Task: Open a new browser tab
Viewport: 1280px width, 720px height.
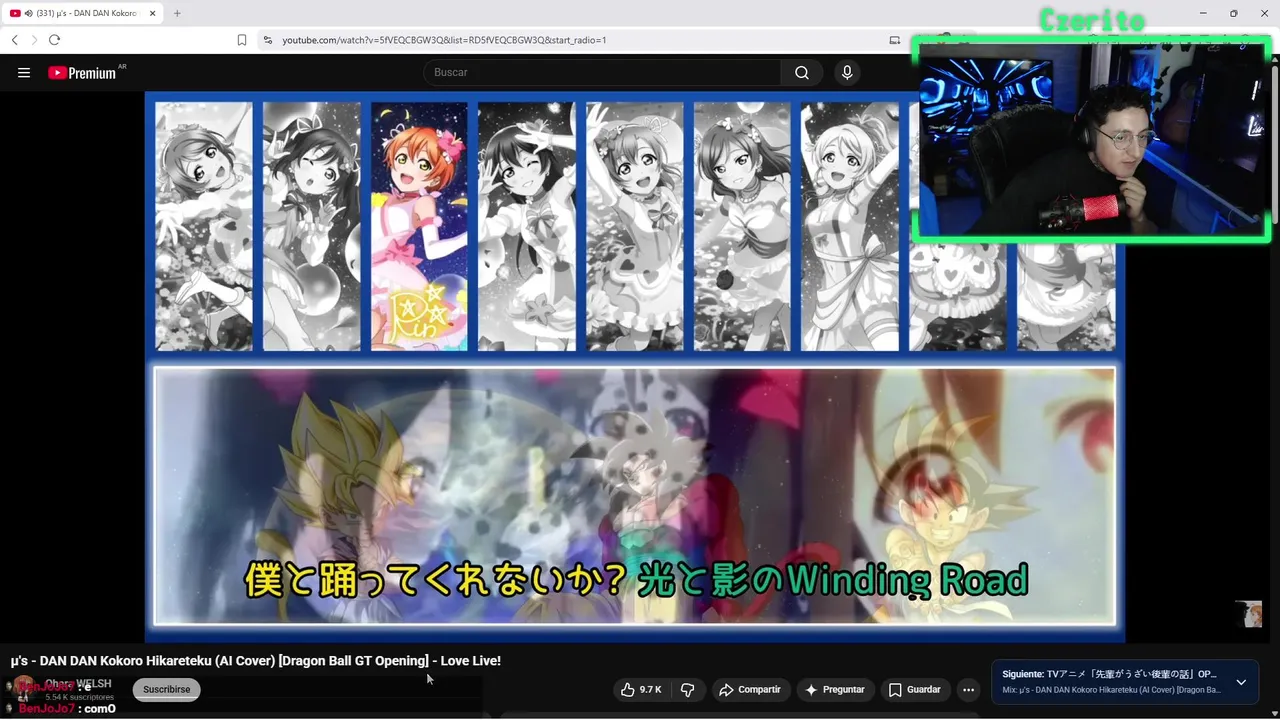Action: (177, 13)
